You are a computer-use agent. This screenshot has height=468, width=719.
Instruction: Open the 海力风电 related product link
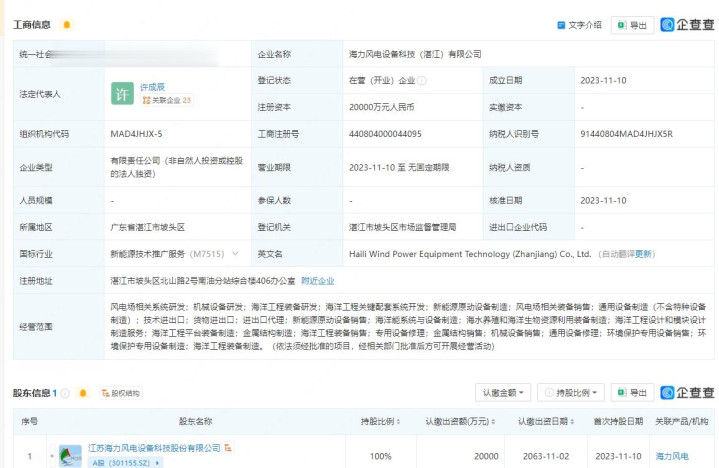tap(672, 457)
